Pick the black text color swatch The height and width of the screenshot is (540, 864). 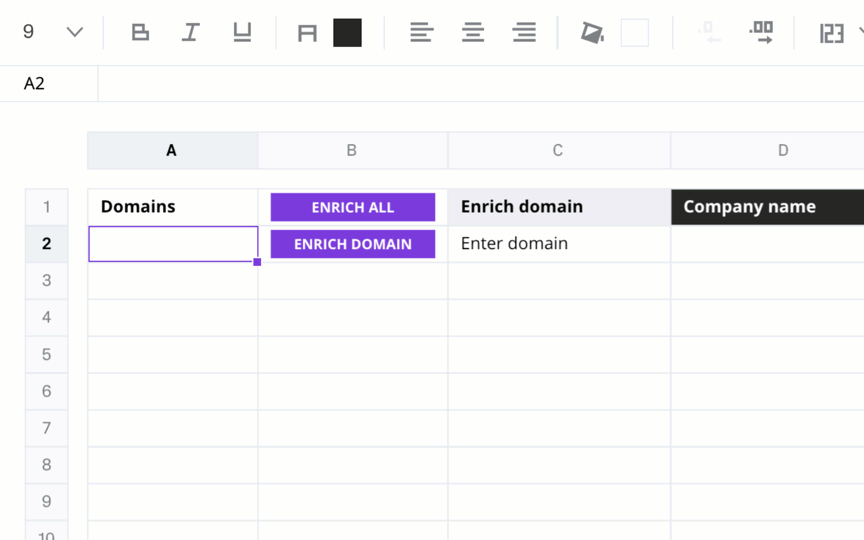(x=347, y=33)
